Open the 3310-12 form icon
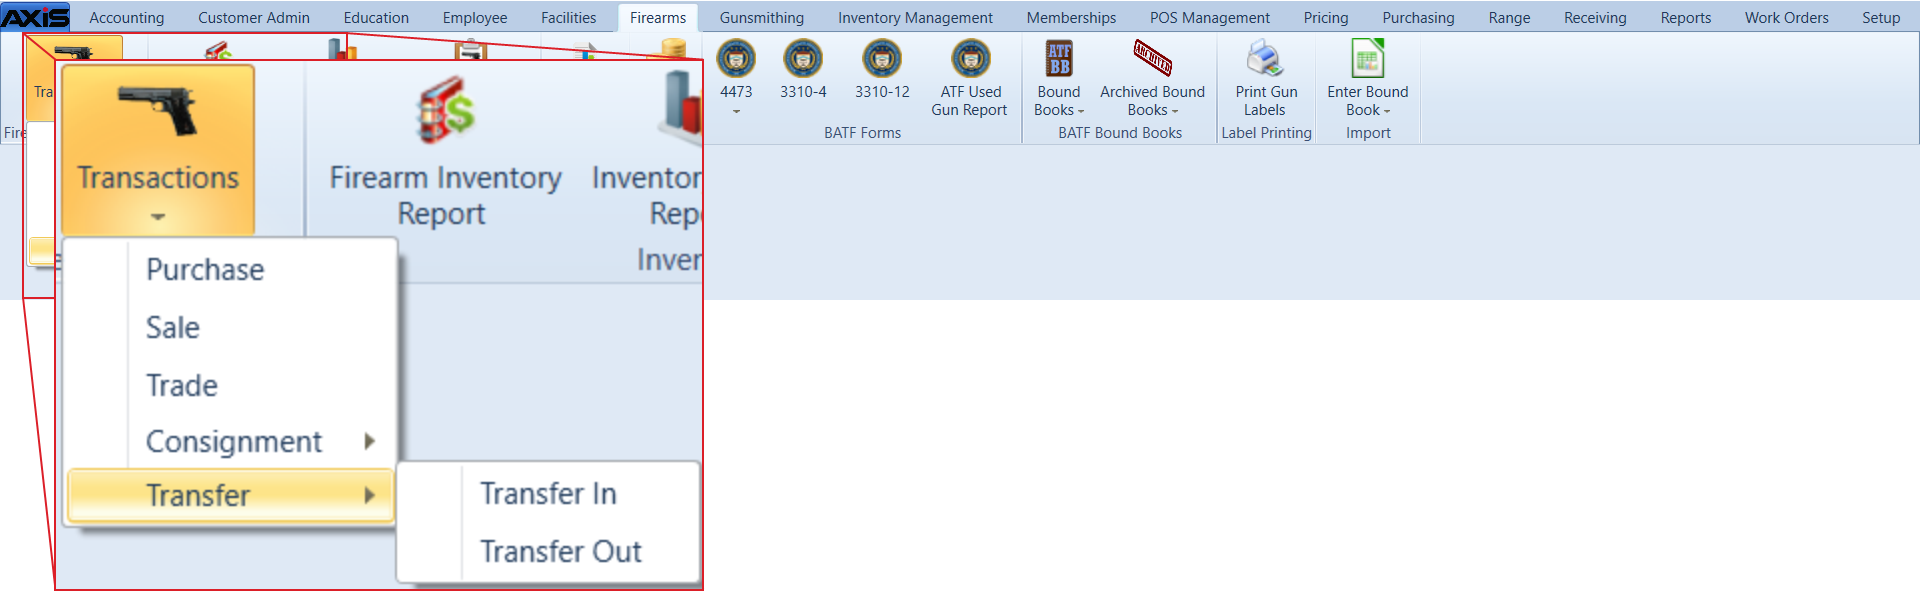Viewport: 1920px width, 599px height. 882,59
